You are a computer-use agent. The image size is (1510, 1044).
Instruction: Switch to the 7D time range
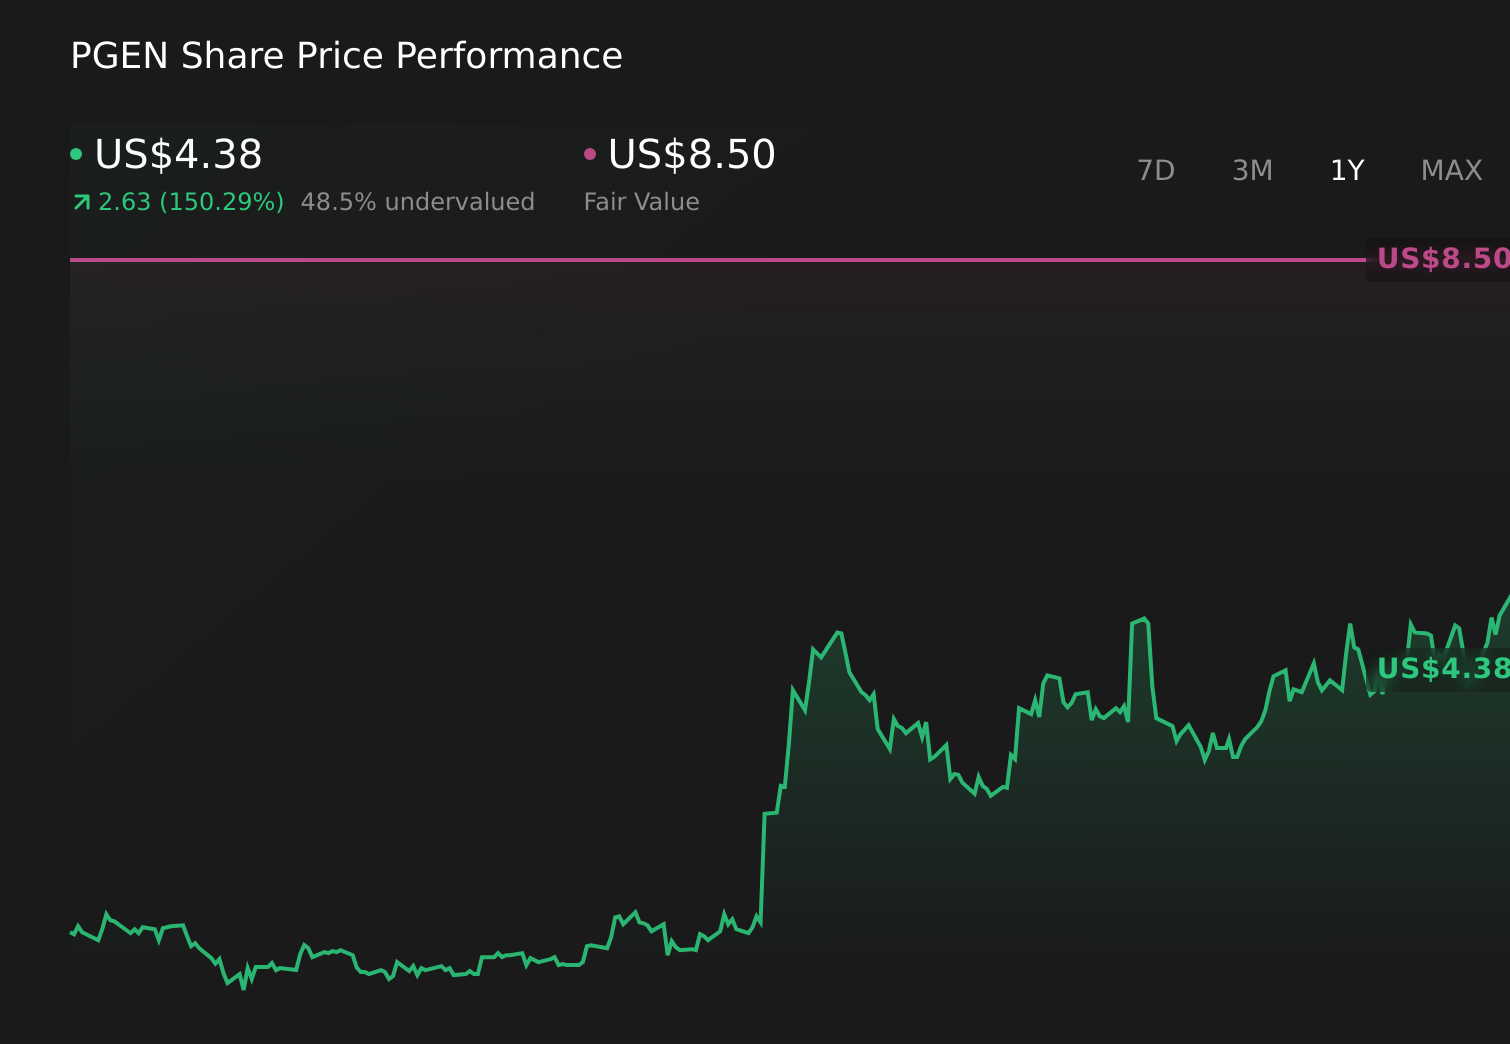tap(1156, 170)
